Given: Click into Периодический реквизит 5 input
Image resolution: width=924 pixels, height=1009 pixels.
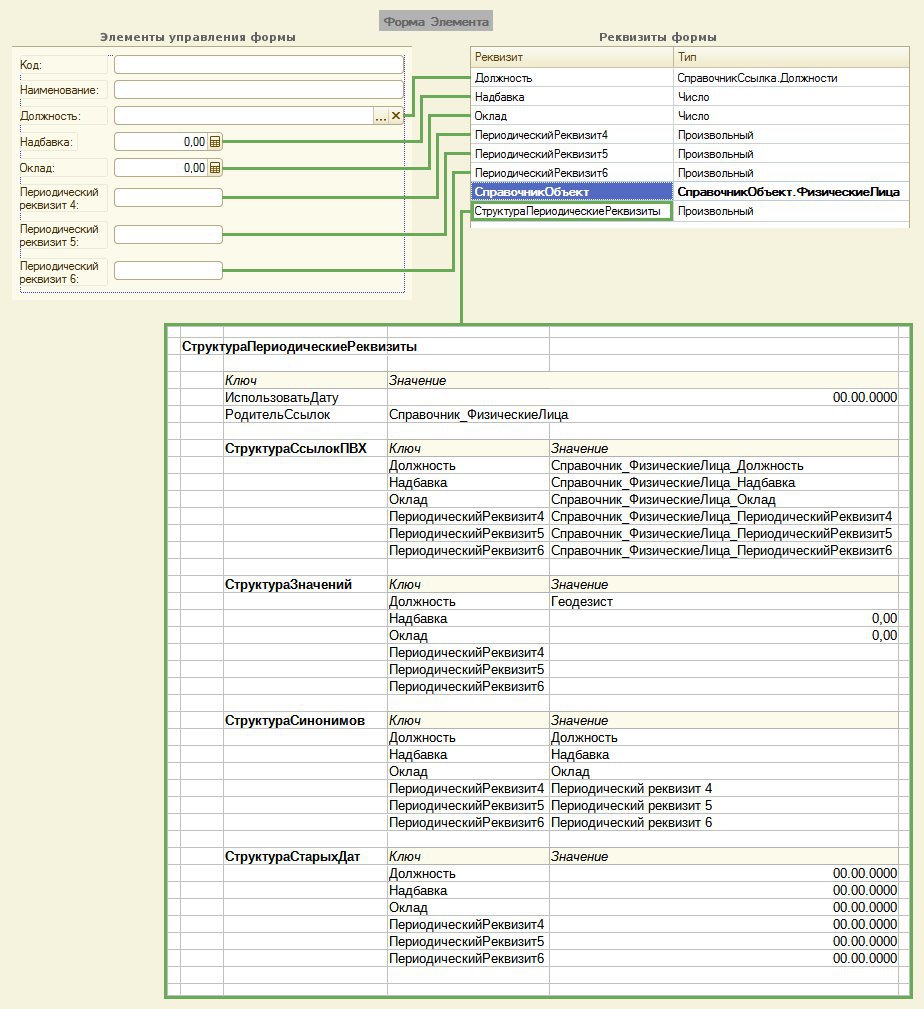Looking at the screenshot, I should (x=168, y=234).
